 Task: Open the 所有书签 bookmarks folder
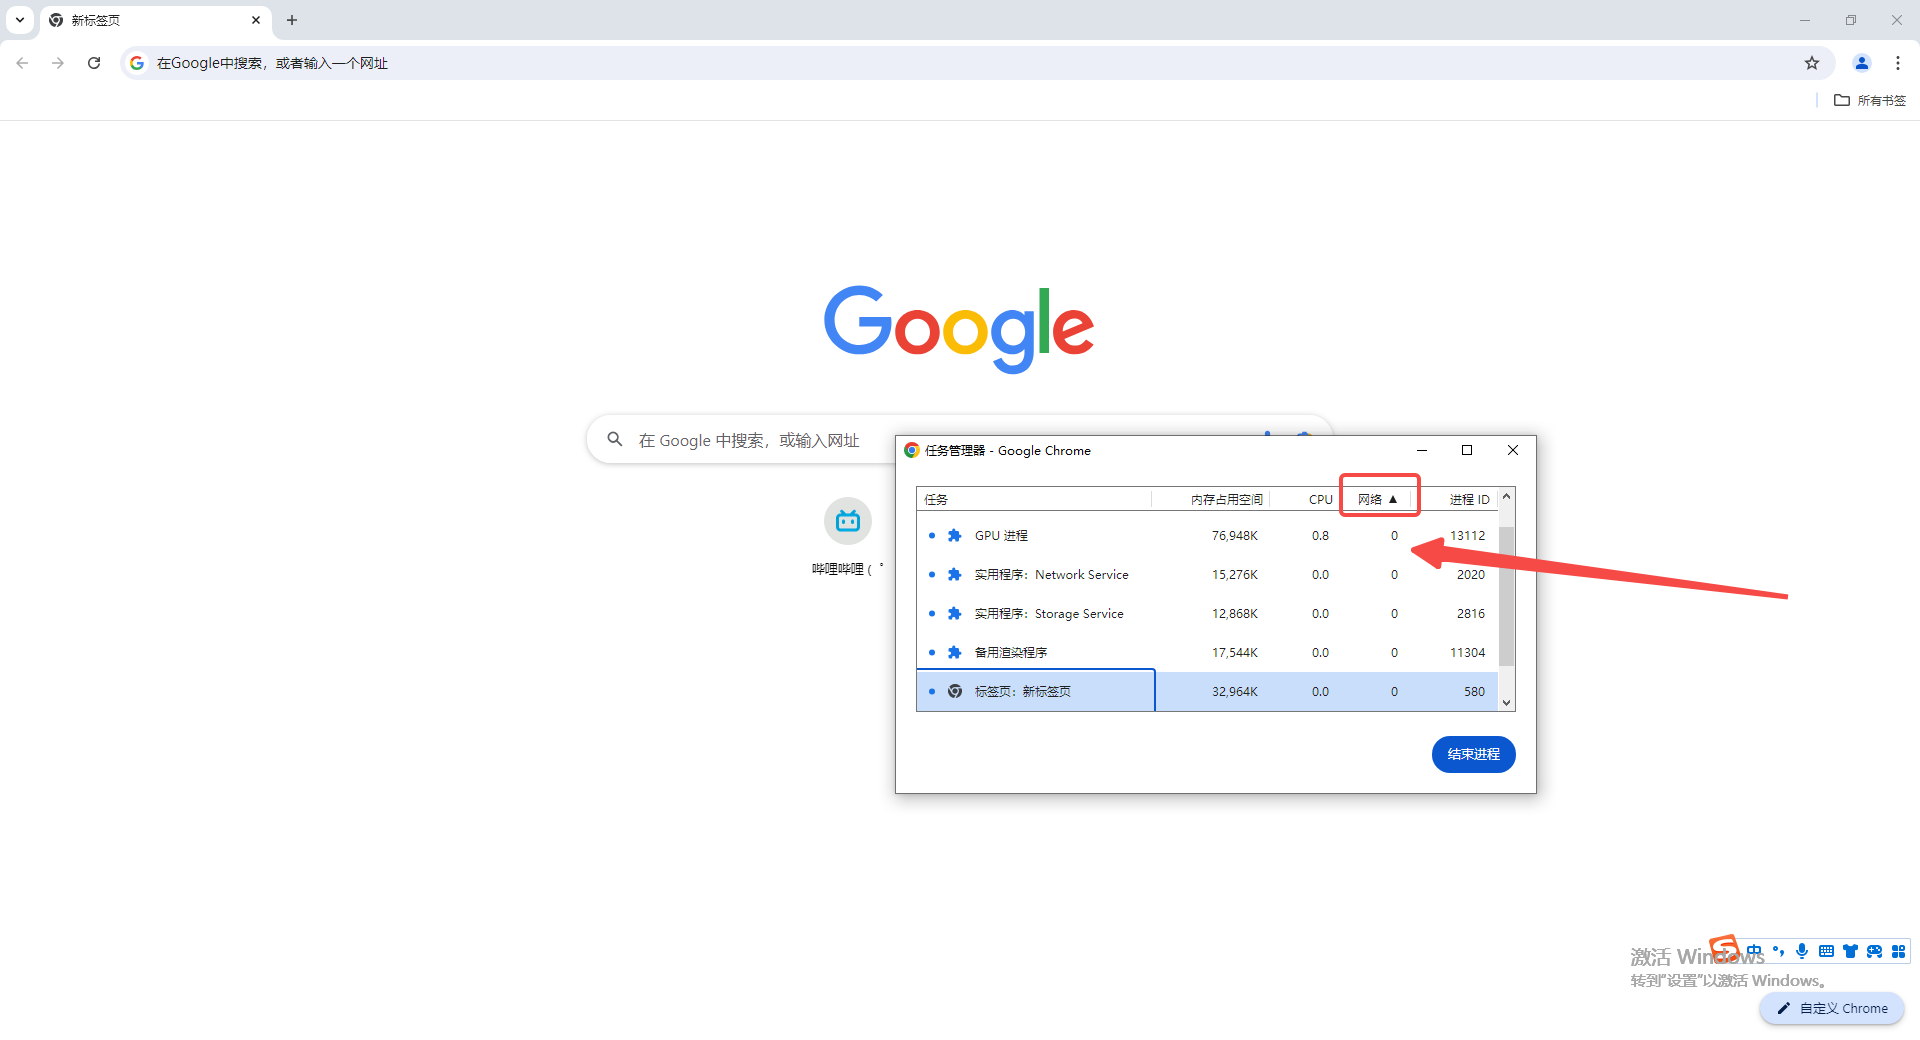coord(1870,100)
